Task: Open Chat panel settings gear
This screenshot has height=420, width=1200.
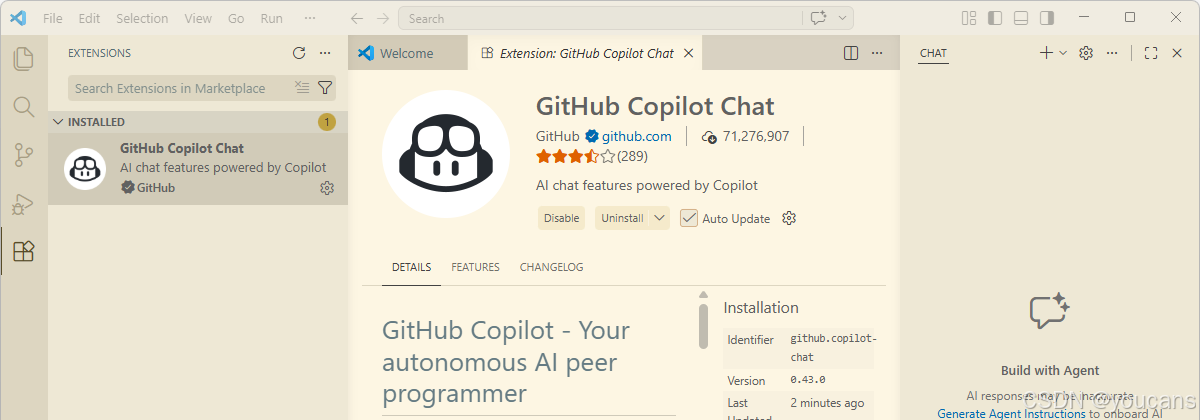Action: pyautogui.click(x=1086, y=53)
